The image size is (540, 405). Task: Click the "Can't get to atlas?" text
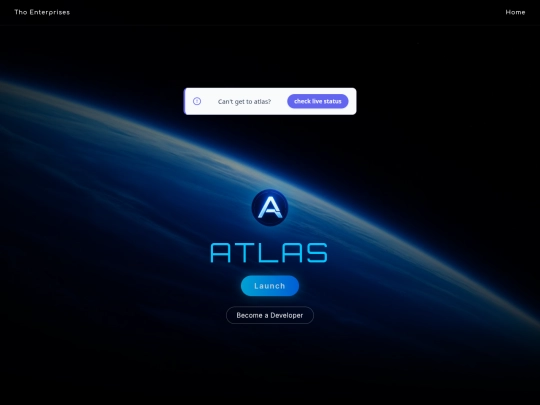tap(244, 102)
